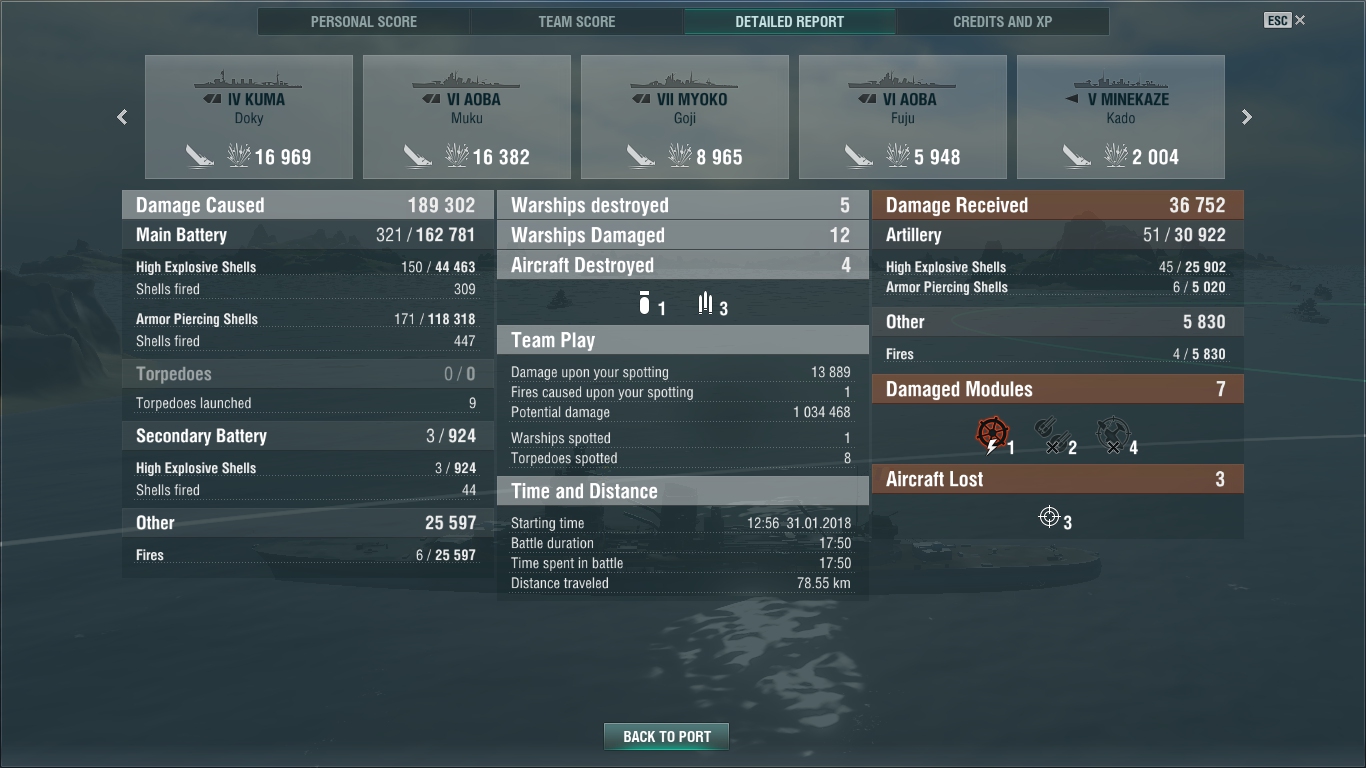Click the spotter aircraft lost icon
1366x768 pixels.
(1049, 516)
